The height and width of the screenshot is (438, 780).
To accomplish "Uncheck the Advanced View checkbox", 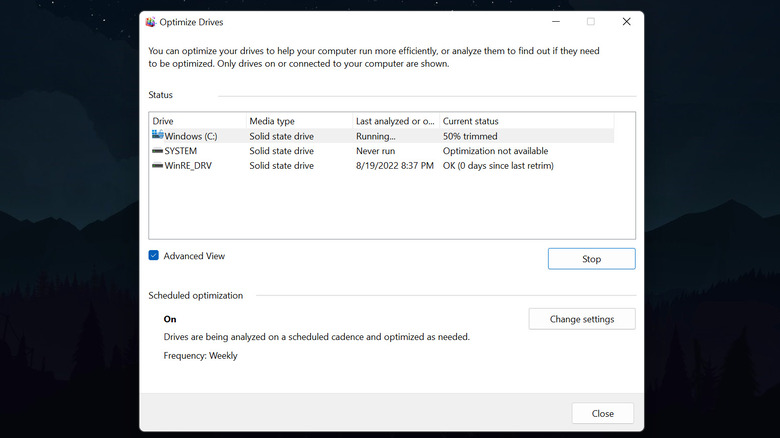I will tap(154, 256).
